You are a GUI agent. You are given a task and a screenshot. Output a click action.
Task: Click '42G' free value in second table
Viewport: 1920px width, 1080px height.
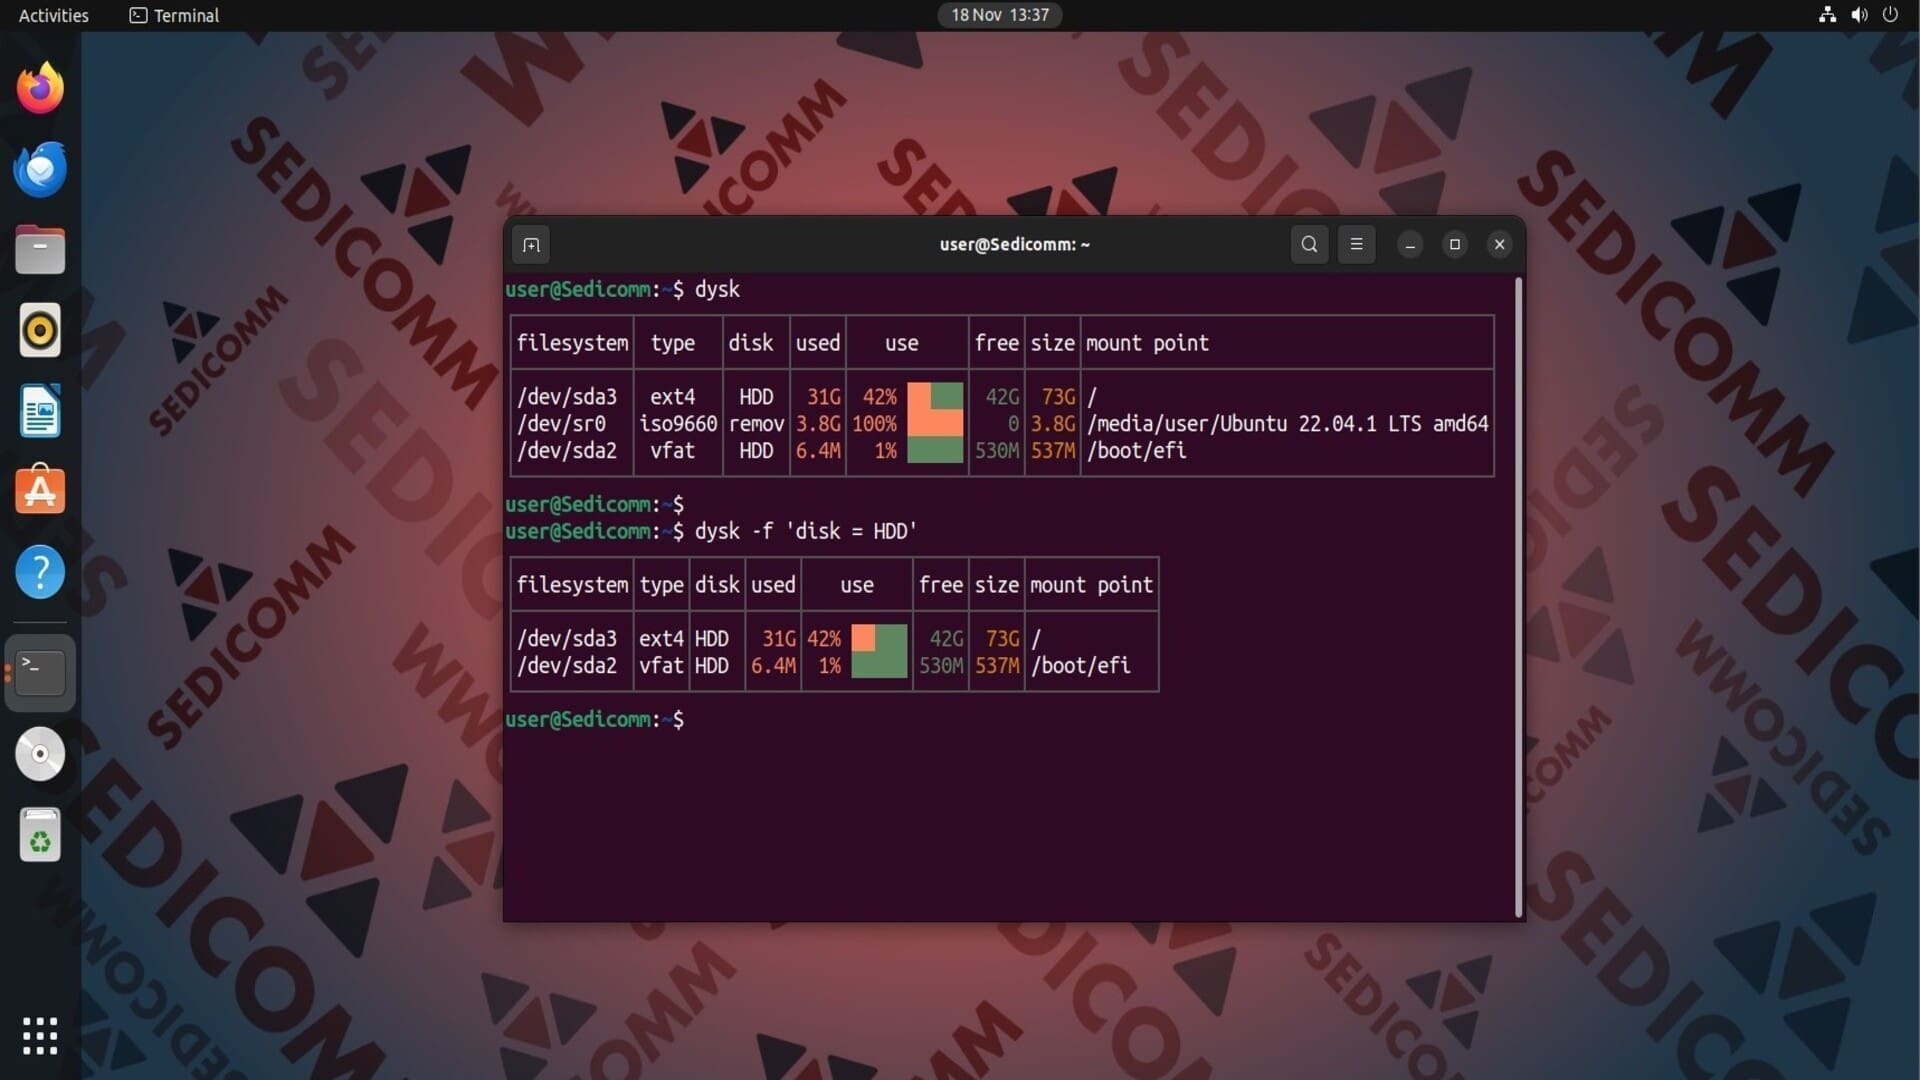tap(946, 639)
